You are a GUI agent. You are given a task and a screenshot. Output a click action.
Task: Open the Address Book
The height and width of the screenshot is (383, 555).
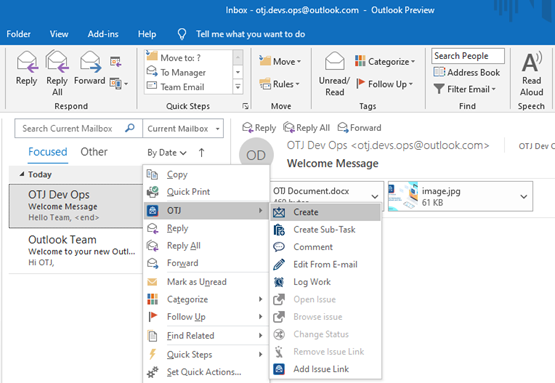coord(467,73)
